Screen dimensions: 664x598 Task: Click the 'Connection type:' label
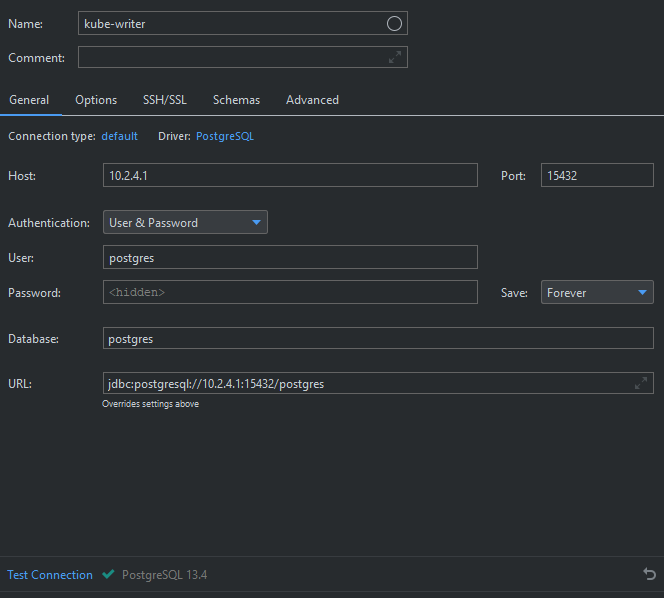coord(52,136)
